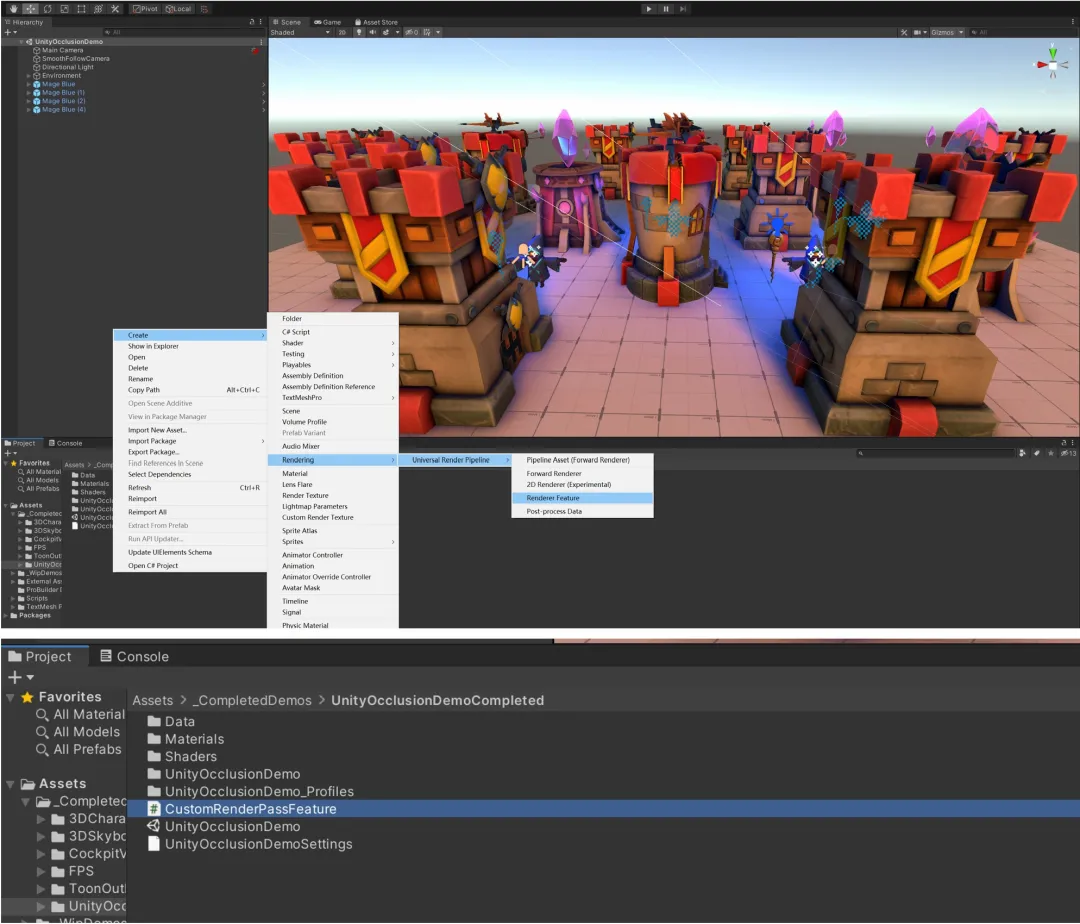Select the Scale tool
The width and height of the screenshot is (1080, 924).
click(x=64, y=9)
